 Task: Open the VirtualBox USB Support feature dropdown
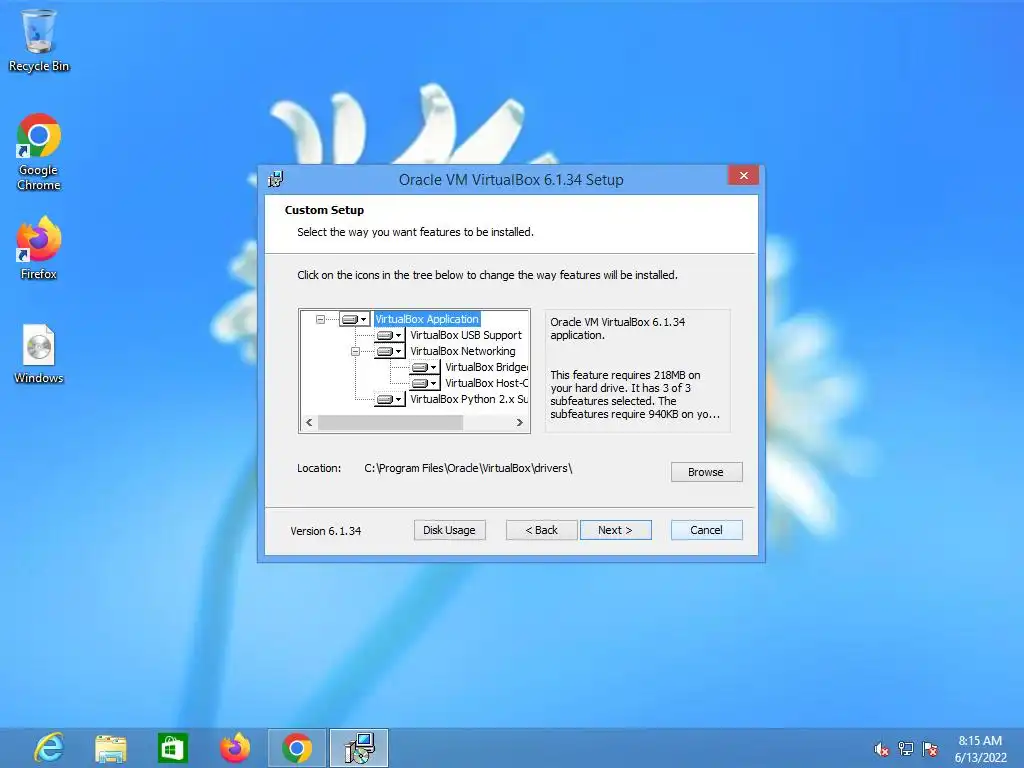pos(389,335)
